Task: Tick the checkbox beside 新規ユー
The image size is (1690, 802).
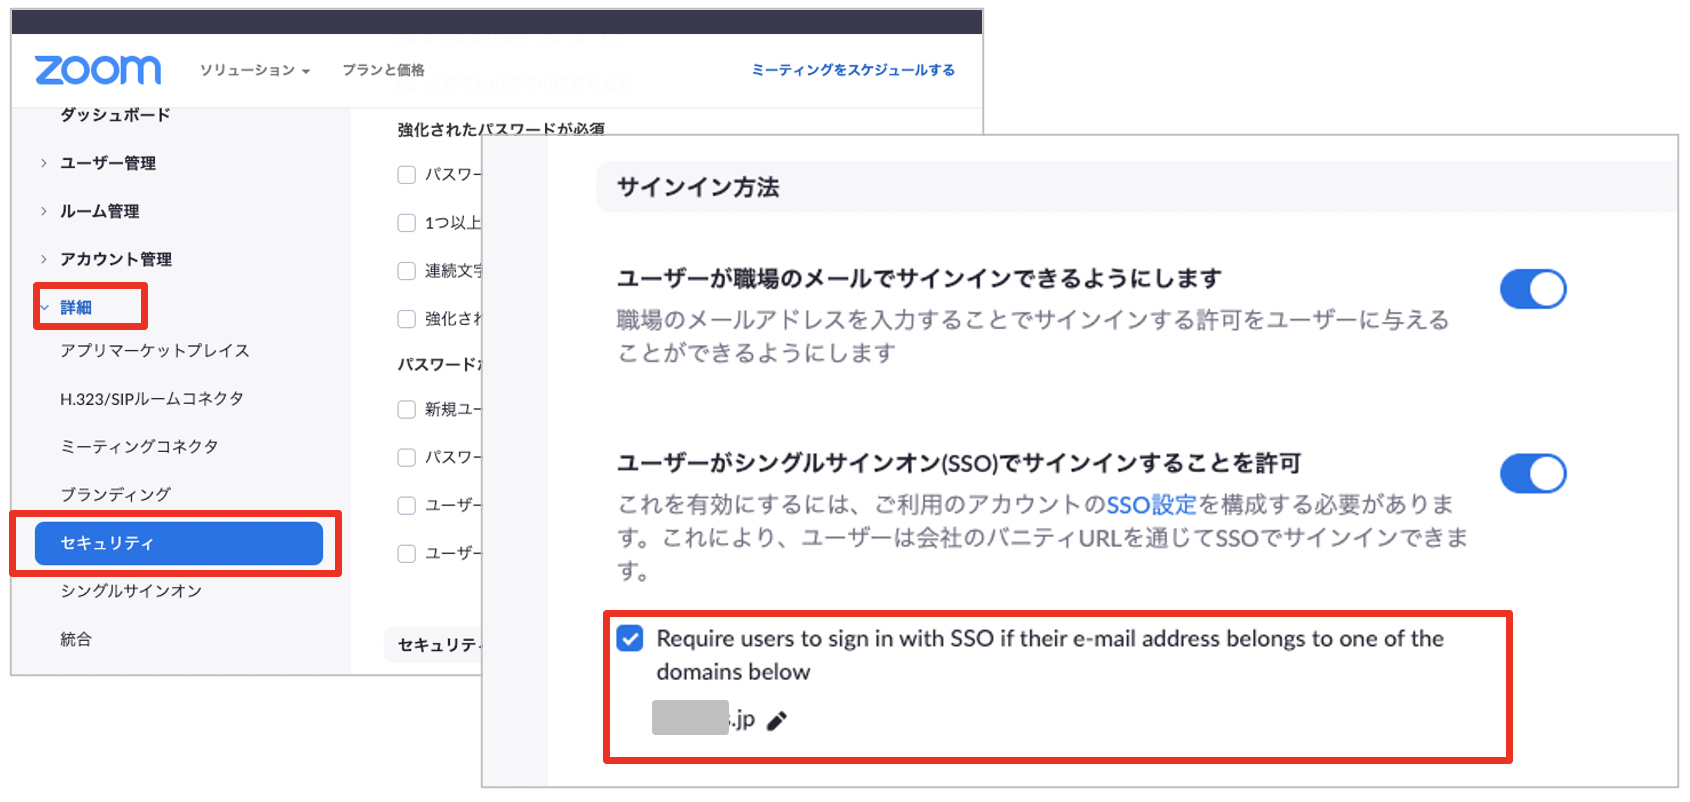Action: tap(407, 409)
